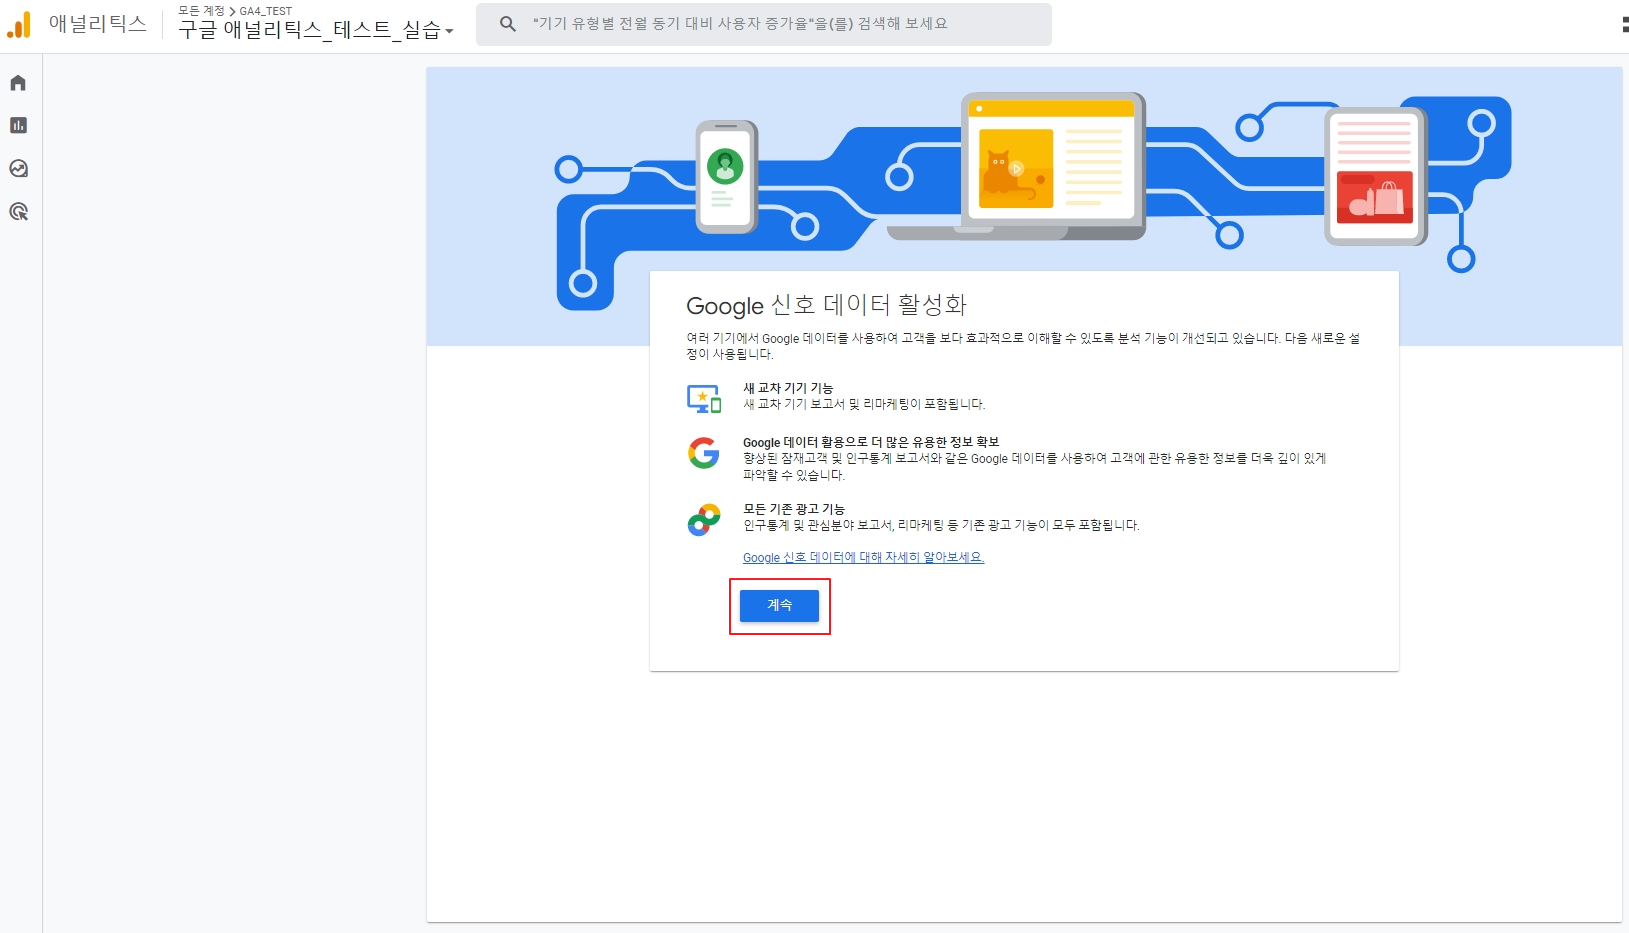
Task: Click the 모든 계정 breadcrumb
Action: coord(202,11)
